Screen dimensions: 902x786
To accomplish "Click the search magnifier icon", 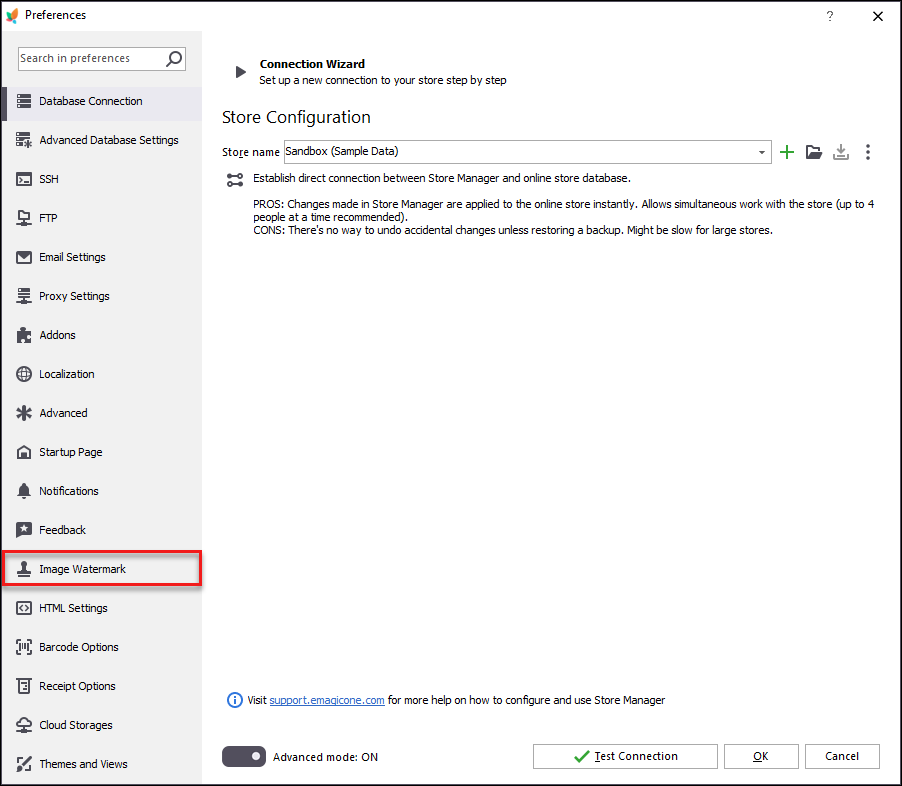I will [x=174, y=59].
